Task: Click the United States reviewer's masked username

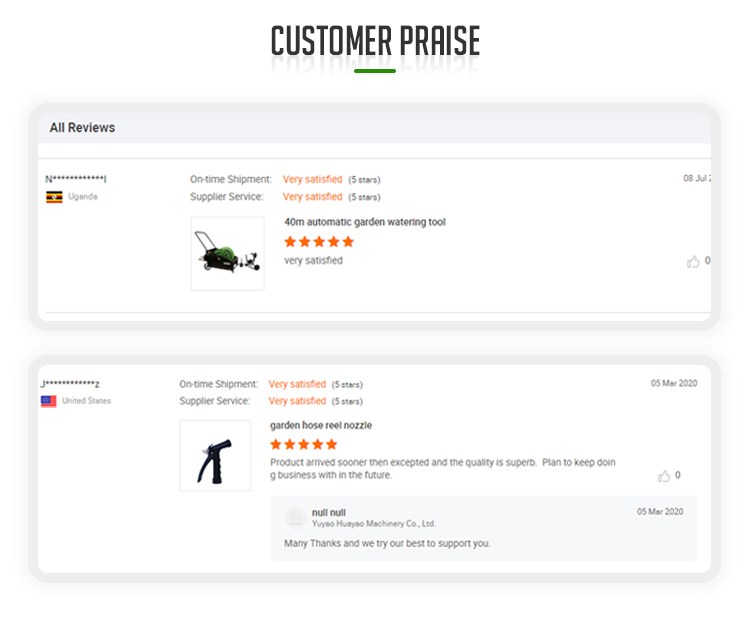Action: tap(70, 384)
